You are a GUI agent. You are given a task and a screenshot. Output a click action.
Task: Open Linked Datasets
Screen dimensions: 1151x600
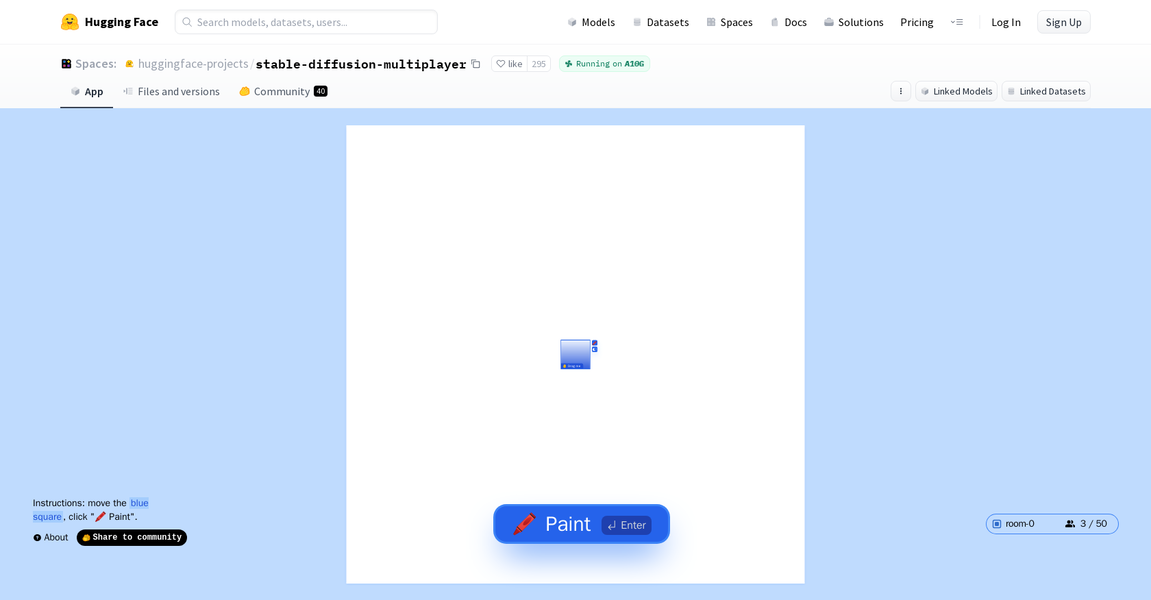(1046, 91)
